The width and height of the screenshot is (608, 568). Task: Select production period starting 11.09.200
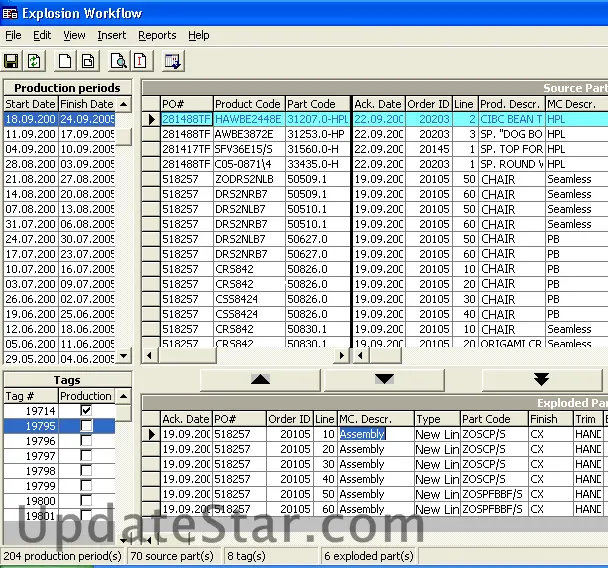(59, 134)
